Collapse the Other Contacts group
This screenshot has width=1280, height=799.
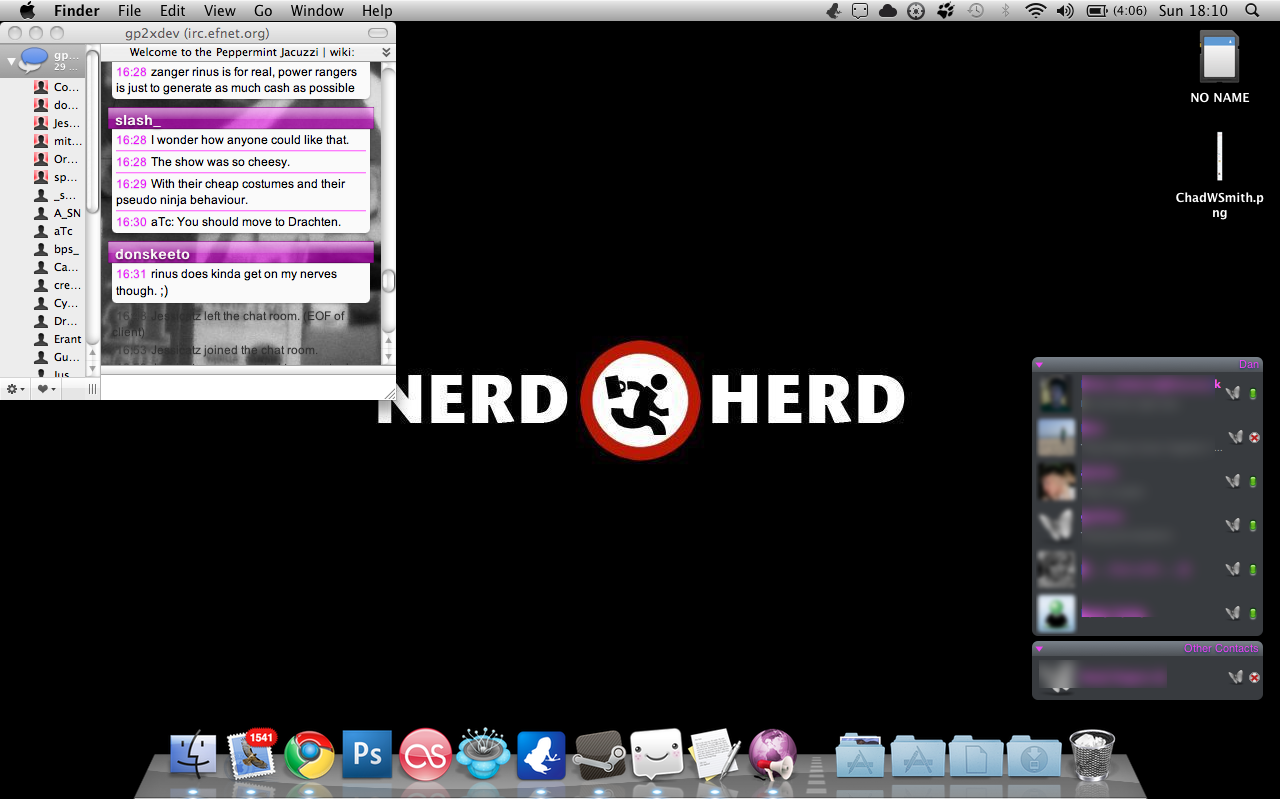(x=1039, y=648)
